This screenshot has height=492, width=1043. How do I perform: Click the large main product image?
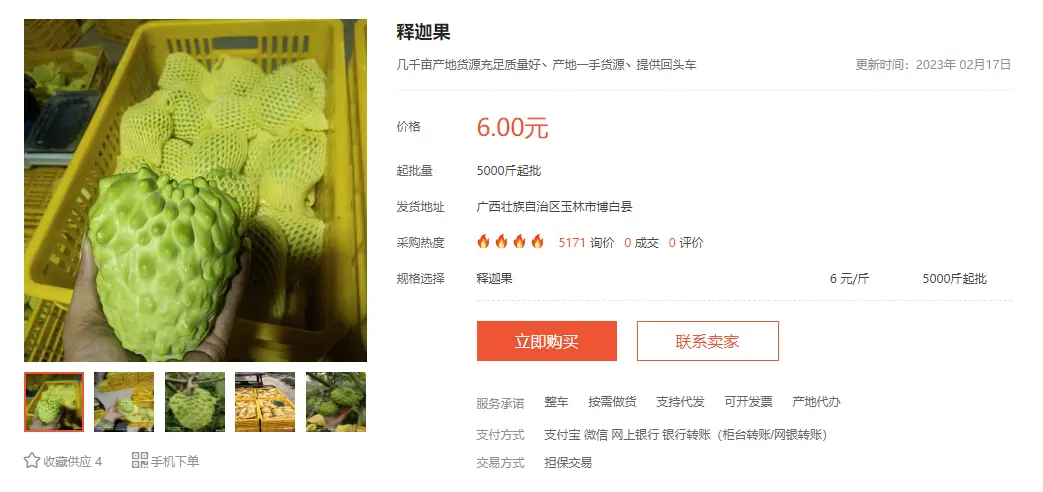pyautogui.click(x=196, y=190)
